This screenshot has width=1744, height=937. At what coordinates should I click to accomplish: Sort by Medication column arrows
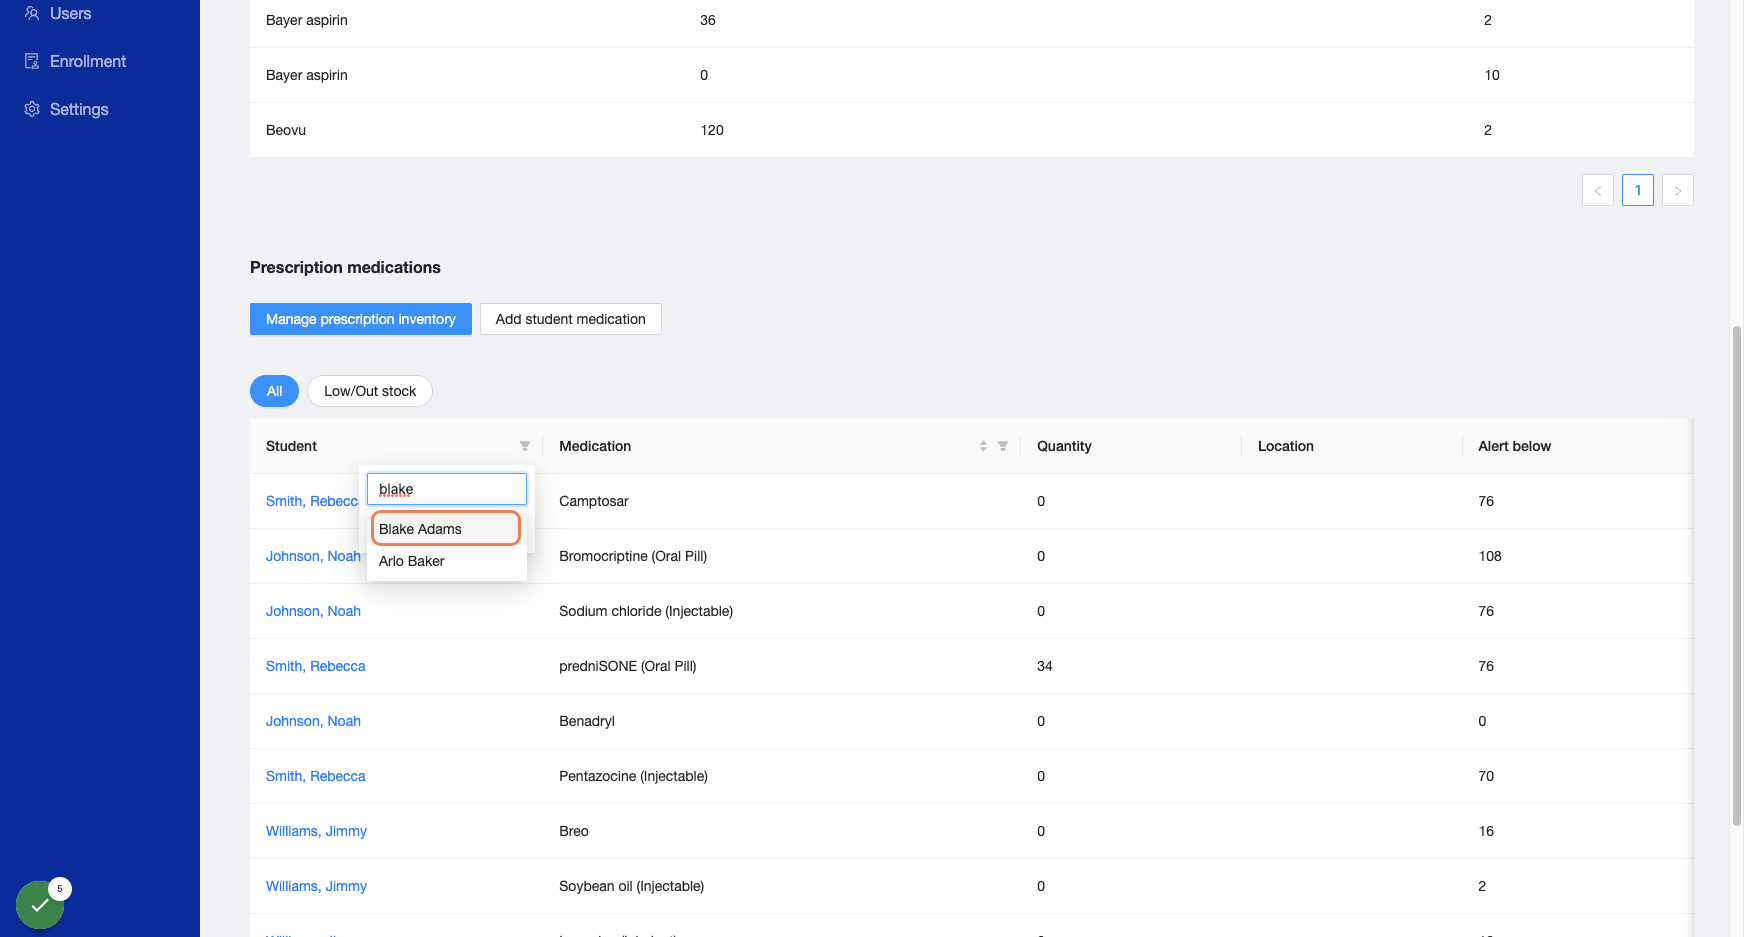(983, 446)
